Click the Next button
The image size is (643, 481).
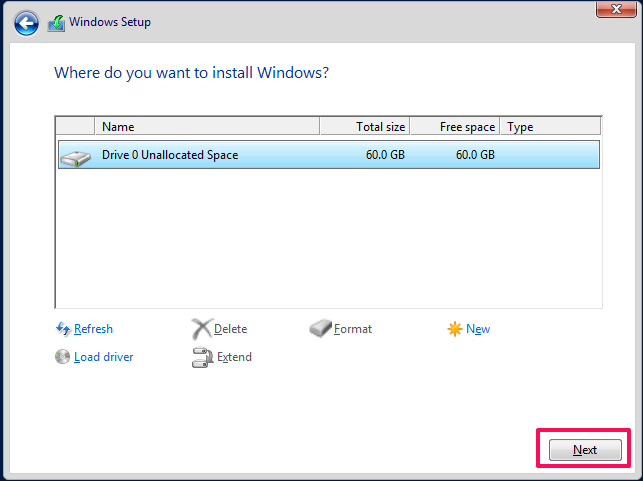[x=585, y=450]
